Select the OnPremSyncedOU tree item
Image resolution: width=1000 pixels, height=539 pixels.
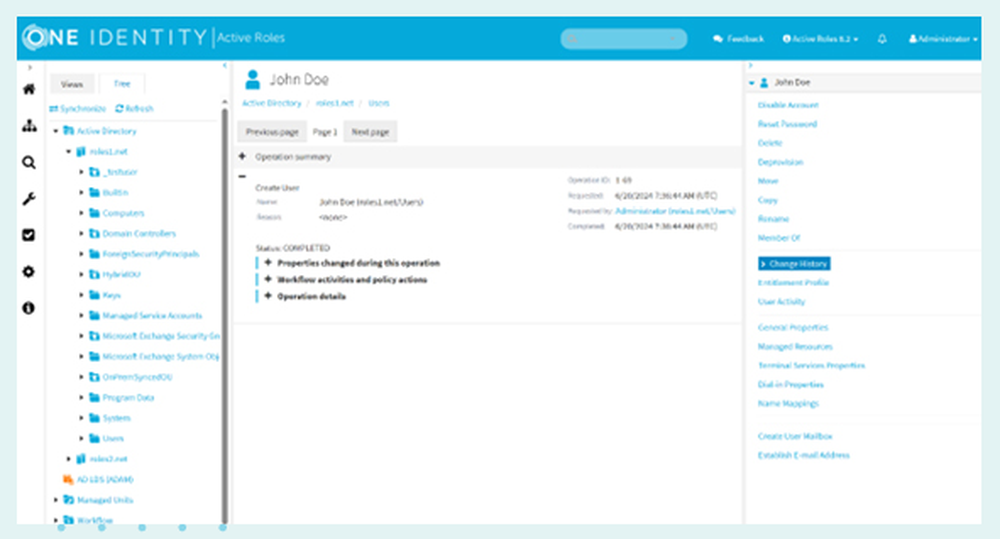click(137, 376)
